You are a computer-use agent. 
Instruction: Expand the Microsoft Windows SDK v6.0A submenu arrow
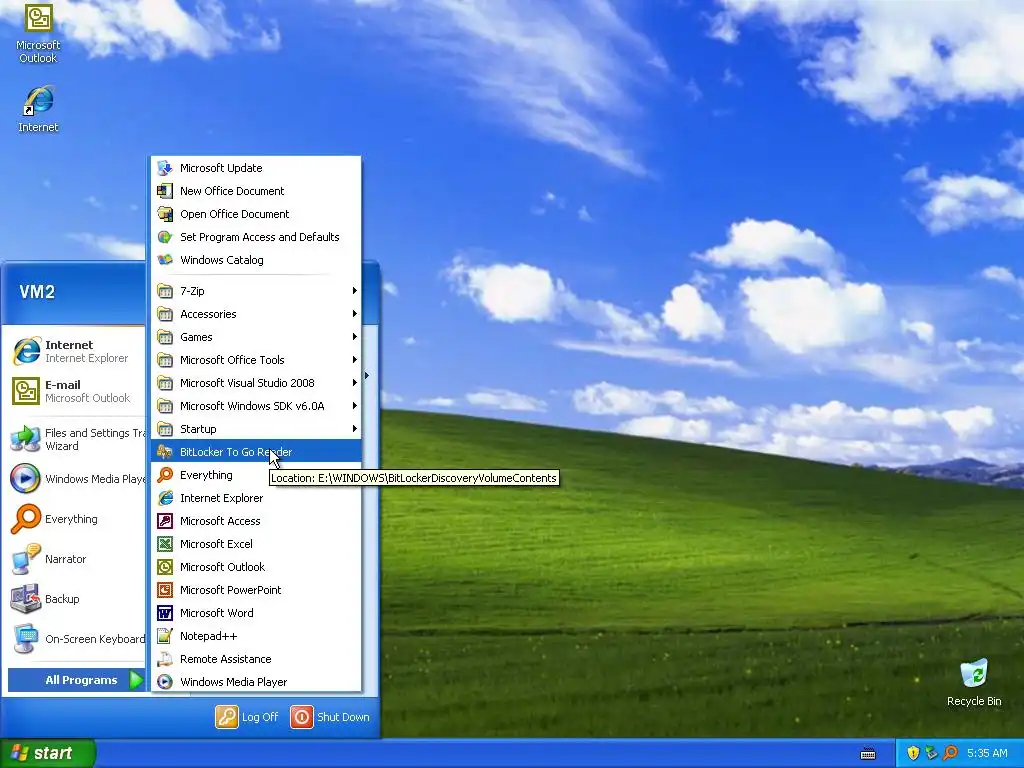[x=355, y=406]
